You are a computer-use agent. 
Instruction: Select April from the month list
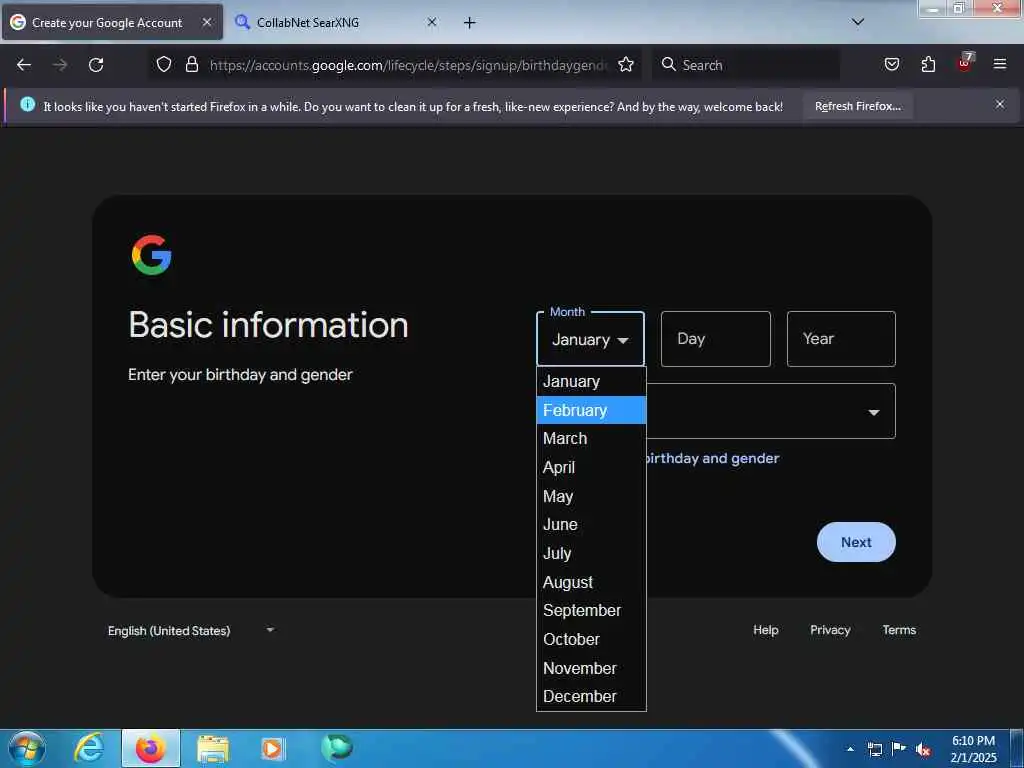[591, 468]
